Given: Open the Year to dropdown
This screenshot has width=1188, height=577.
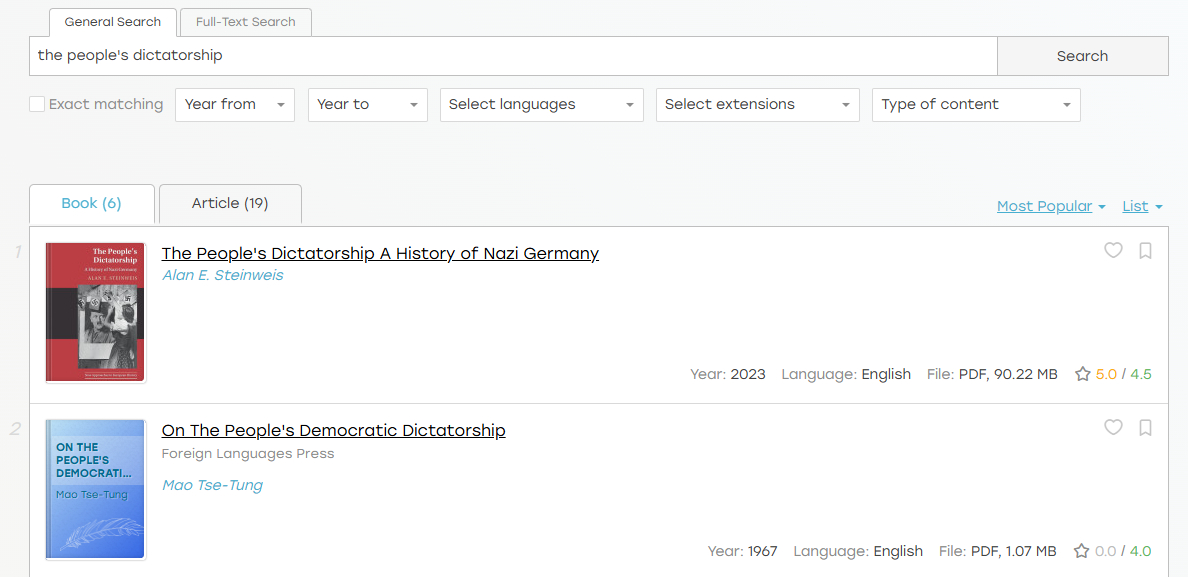Looking at the screenshot, I should tap(367, 104).
